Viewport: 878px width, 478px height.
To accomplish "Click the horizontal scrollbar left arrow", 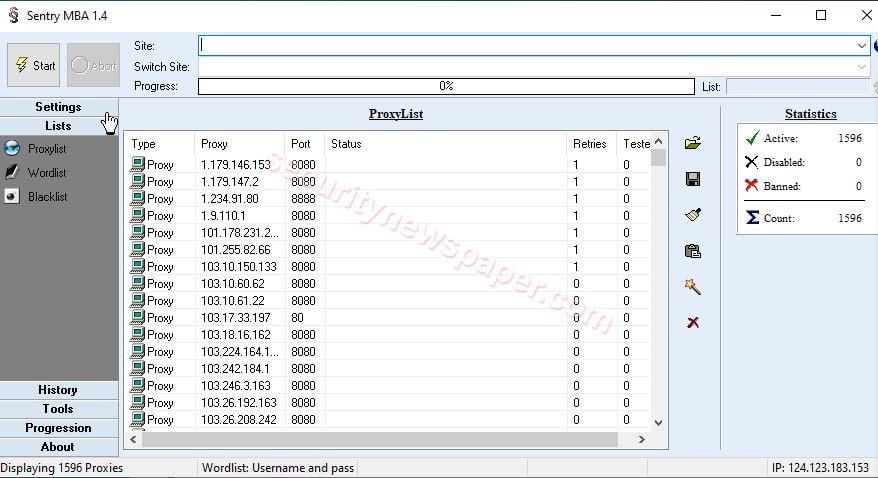I will pos(133,439).
